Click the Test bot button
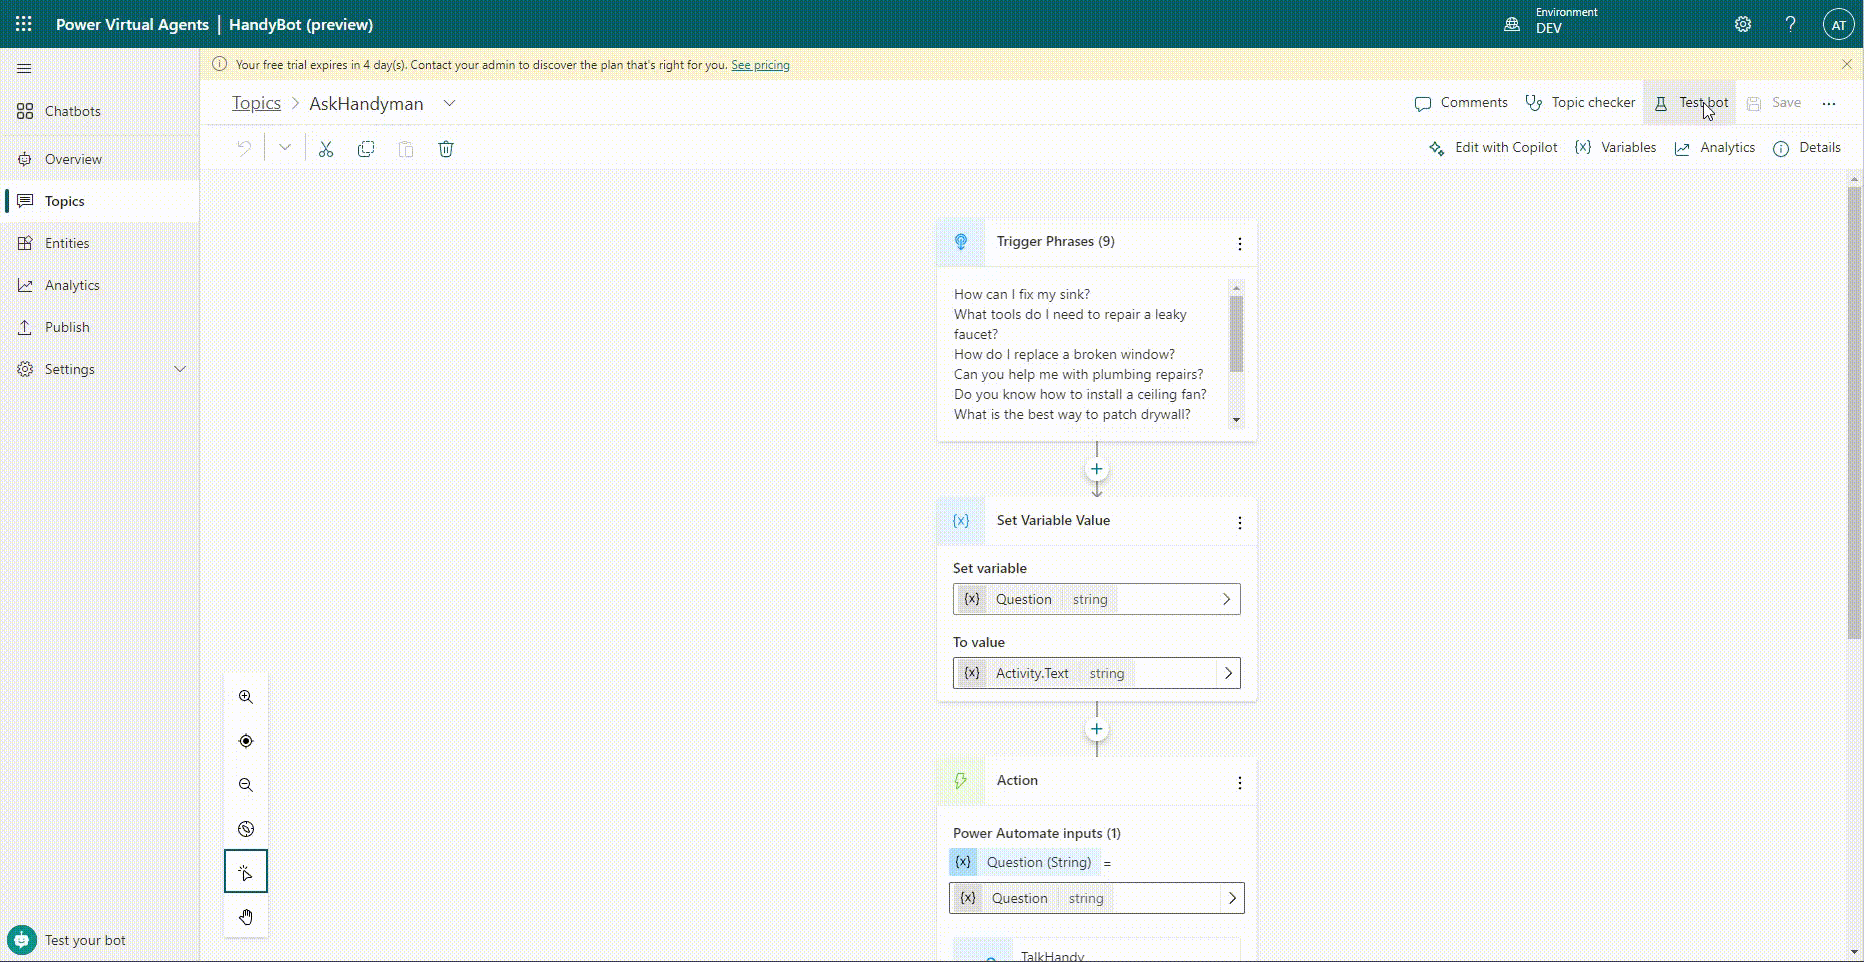Screen dimensions: 1864x962 point(1691,102)
